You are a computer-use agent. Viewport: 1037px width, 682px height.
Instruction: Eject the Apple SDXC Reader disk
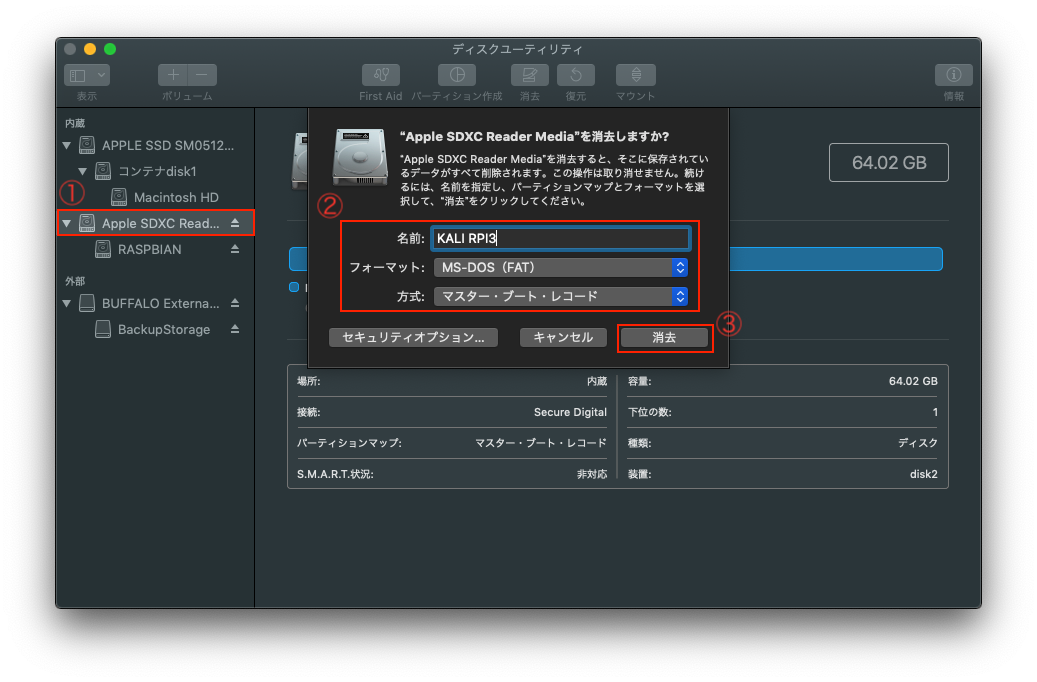[235, 224]
